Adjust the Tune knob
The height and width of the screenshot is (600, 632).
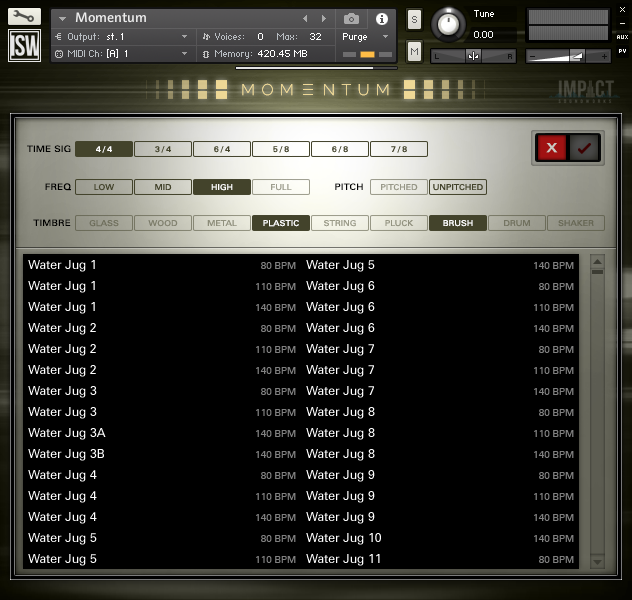pyautogui.click(x=448, y=25)
